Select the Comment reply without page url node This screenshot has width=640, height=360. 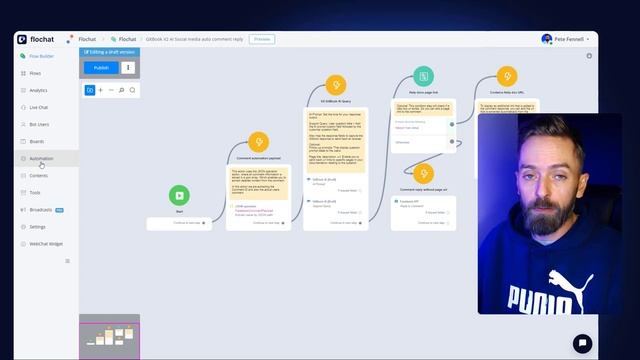click(x=424, y=174)
